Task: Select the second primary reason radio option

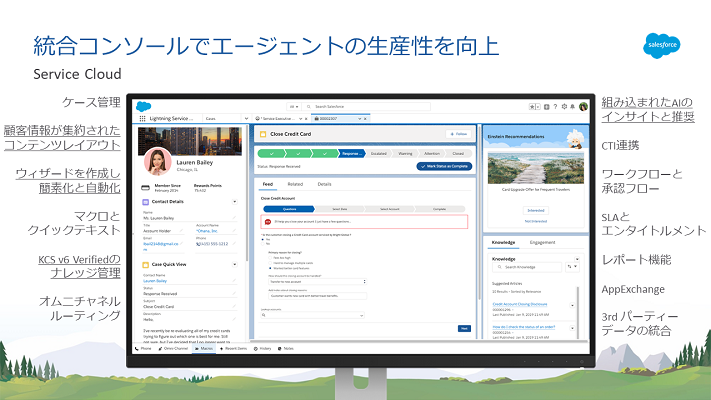Action: (270, 263)
